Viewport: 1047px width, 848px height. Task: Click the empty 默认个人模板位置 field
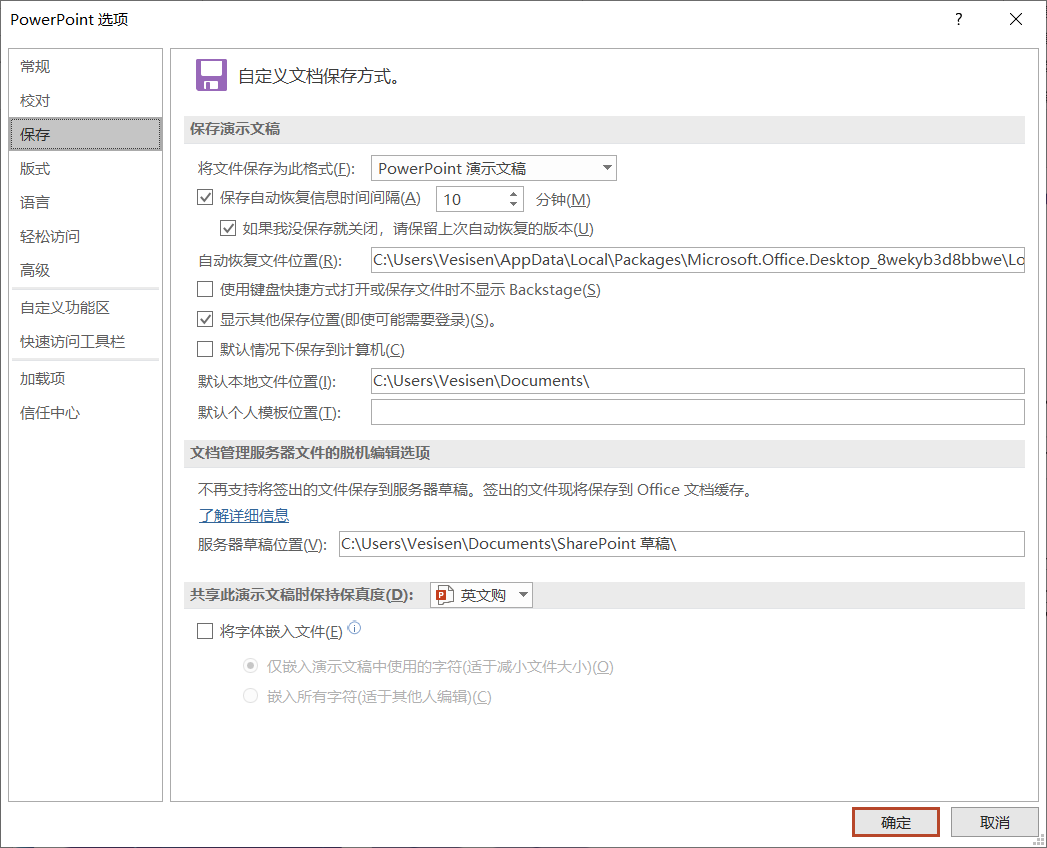(x=698, y=412)
